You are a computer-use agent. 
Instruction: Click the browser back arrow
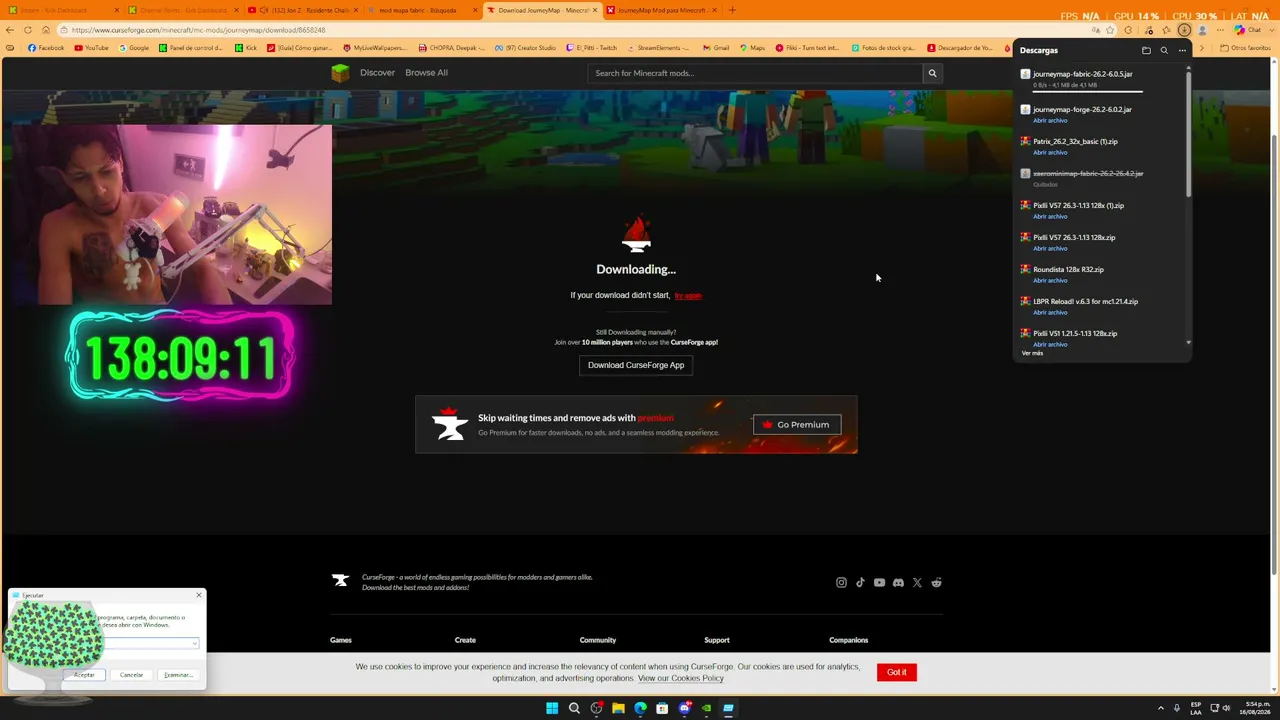pyautogui.click(x=10, y=30)
